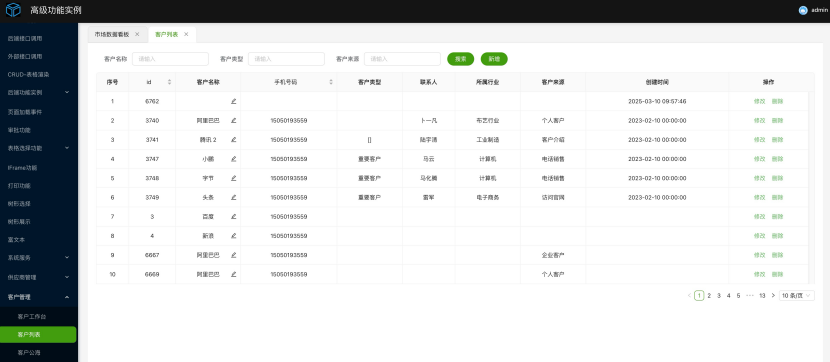Click the sort arrows in id column
The width and height of the screenshot is (830, 362).
(x=169, y=82)
